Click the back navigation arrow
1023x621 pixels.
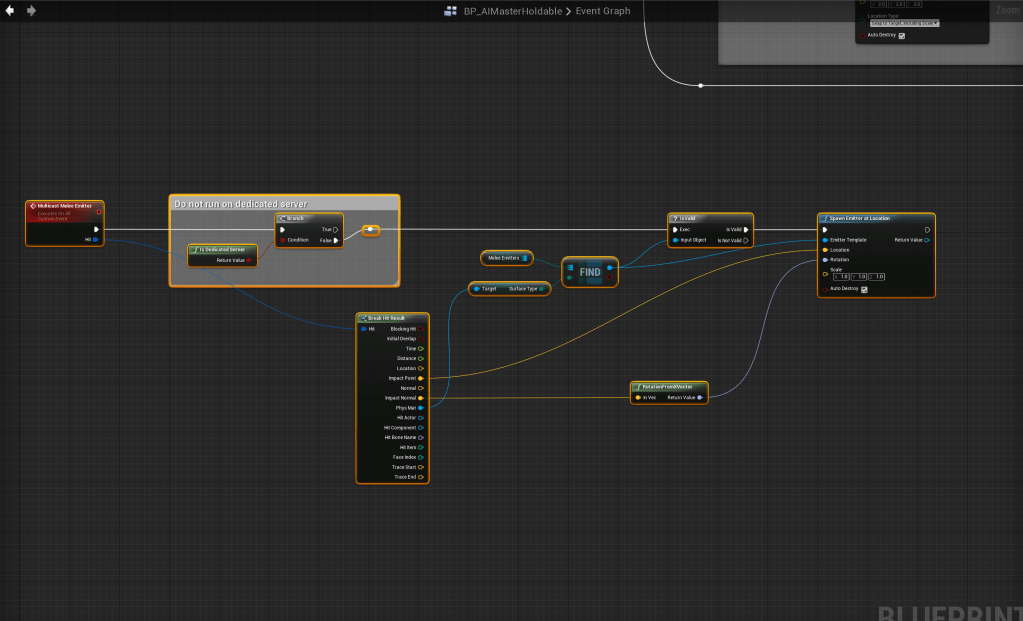pos(10,11)
